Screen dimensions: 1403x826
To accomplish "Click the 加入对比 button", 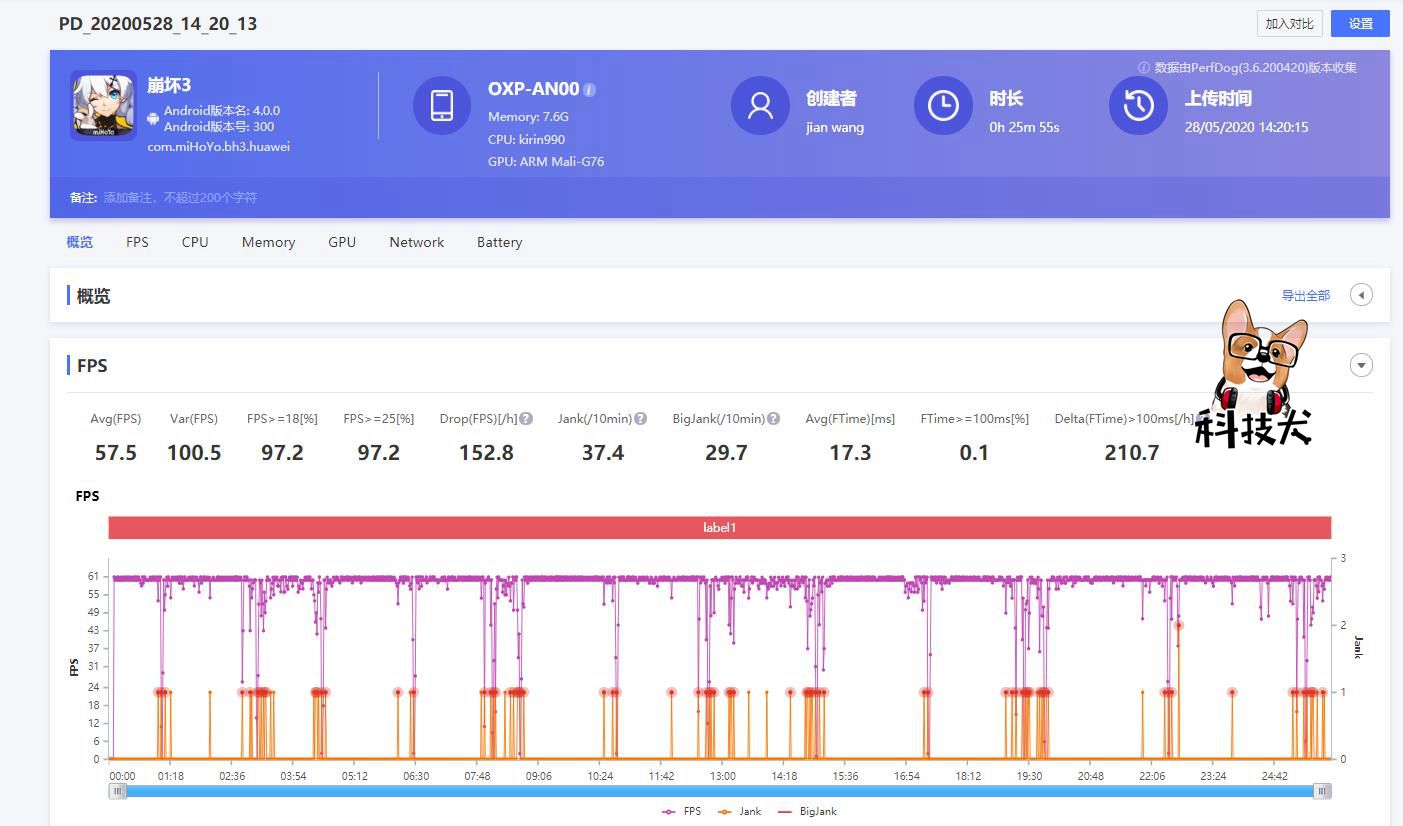I will pos(1289,24).
